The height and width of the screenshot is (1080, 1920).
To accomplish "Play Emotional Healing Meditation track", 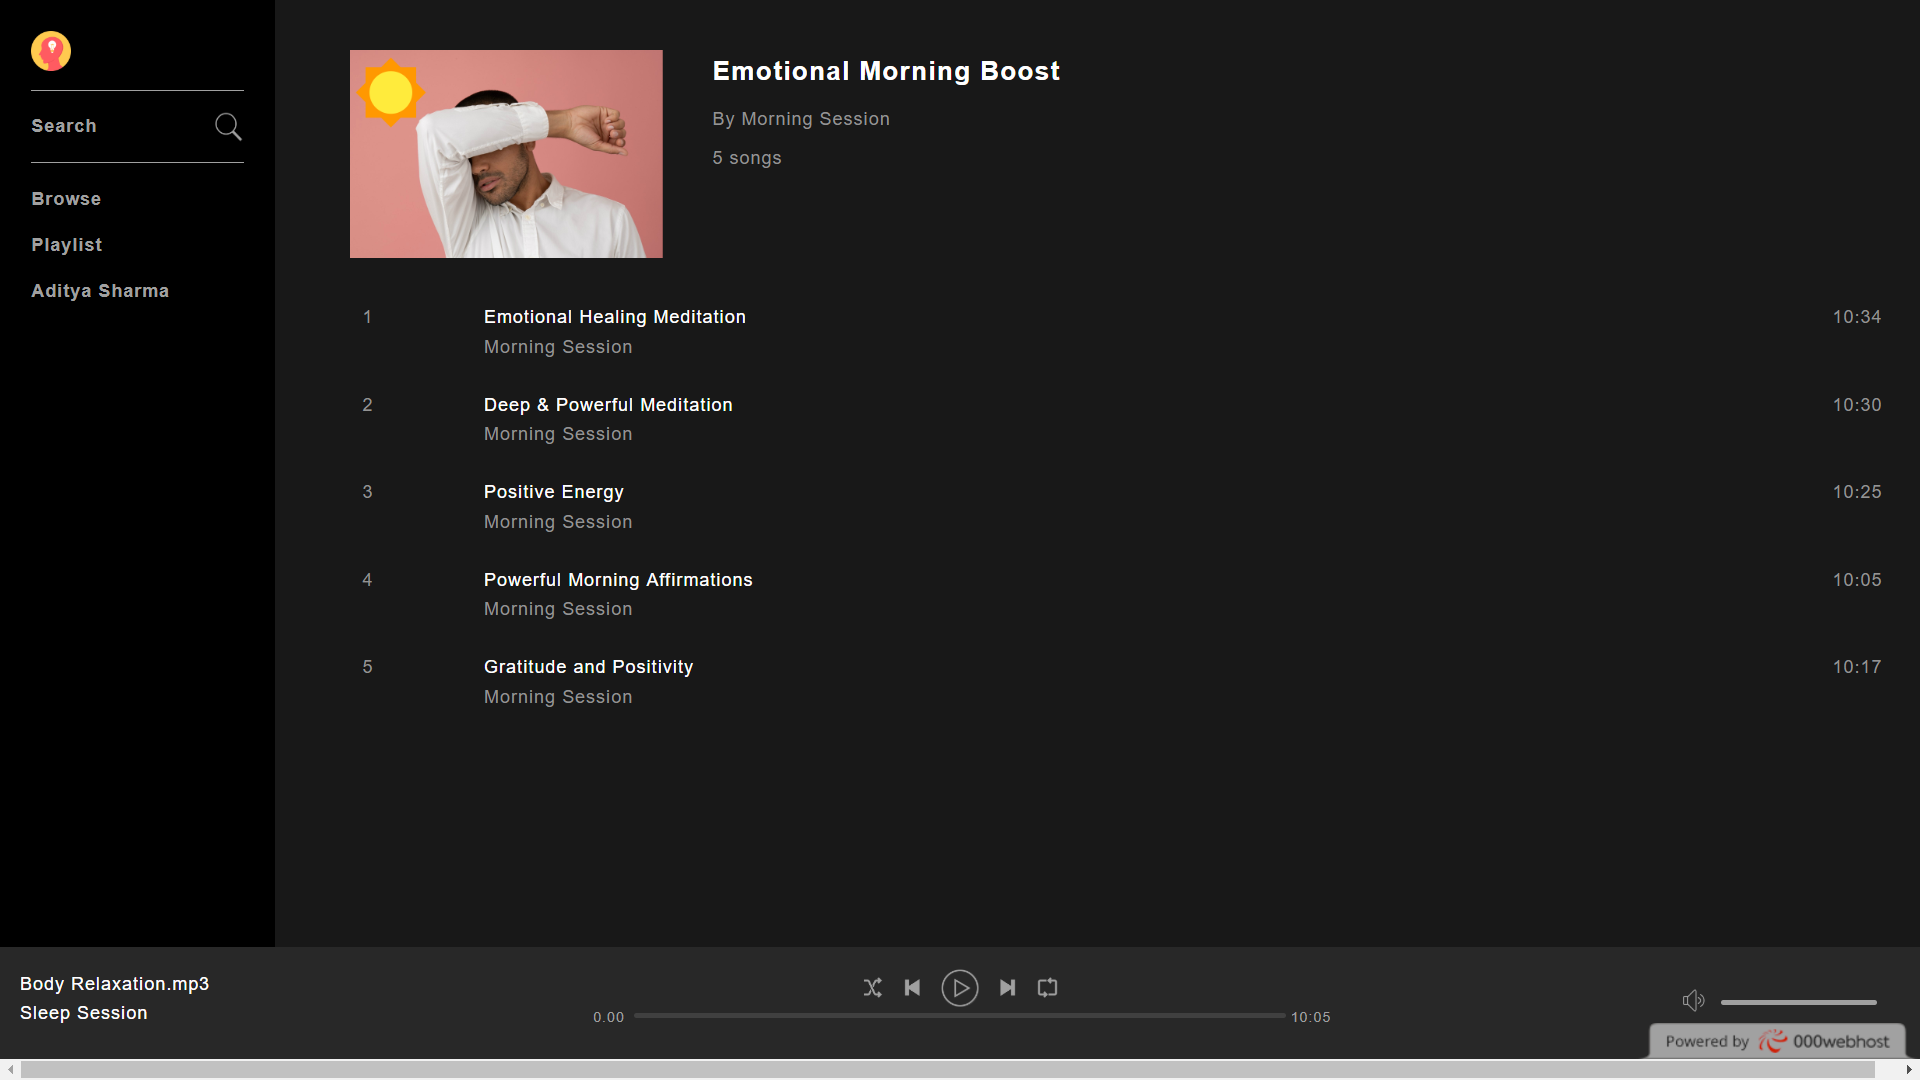I will (614, 317).
